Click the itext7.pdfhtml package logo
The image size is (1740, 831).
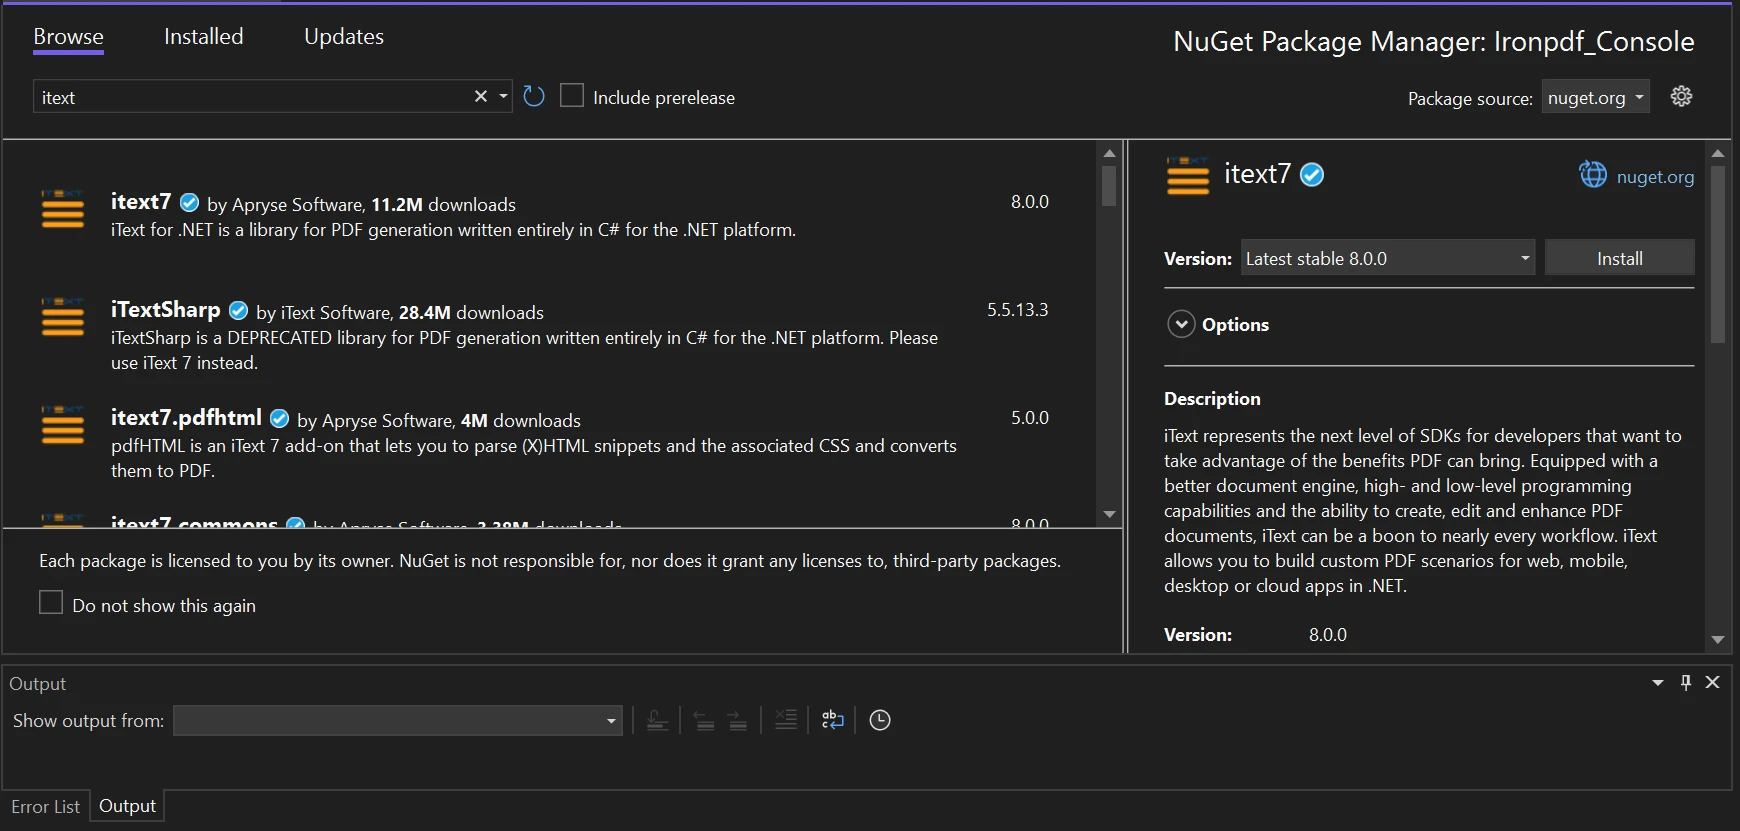click(62, 425)
